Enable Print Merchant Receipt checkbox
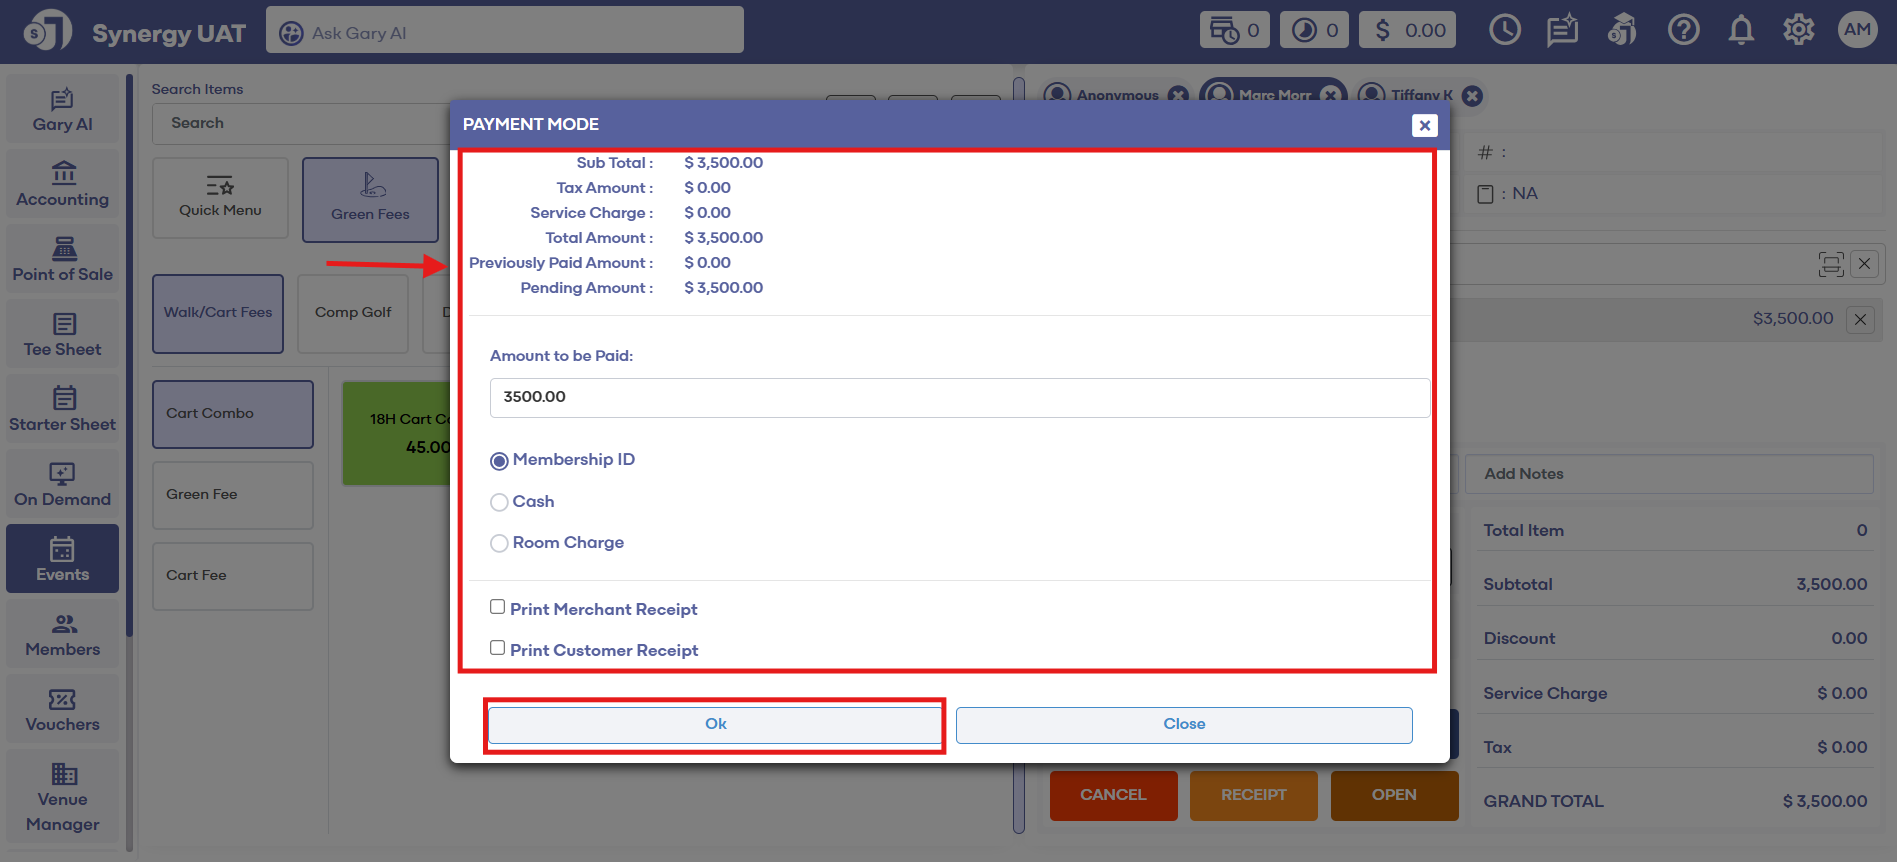 497,607
